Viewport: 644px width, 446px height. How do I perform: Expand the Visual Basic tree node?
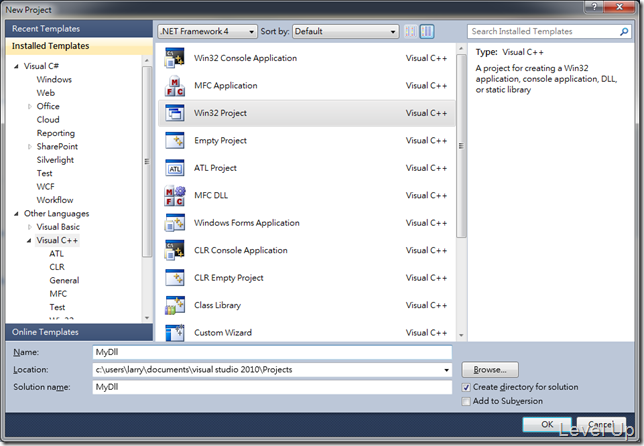click(29, 227)
